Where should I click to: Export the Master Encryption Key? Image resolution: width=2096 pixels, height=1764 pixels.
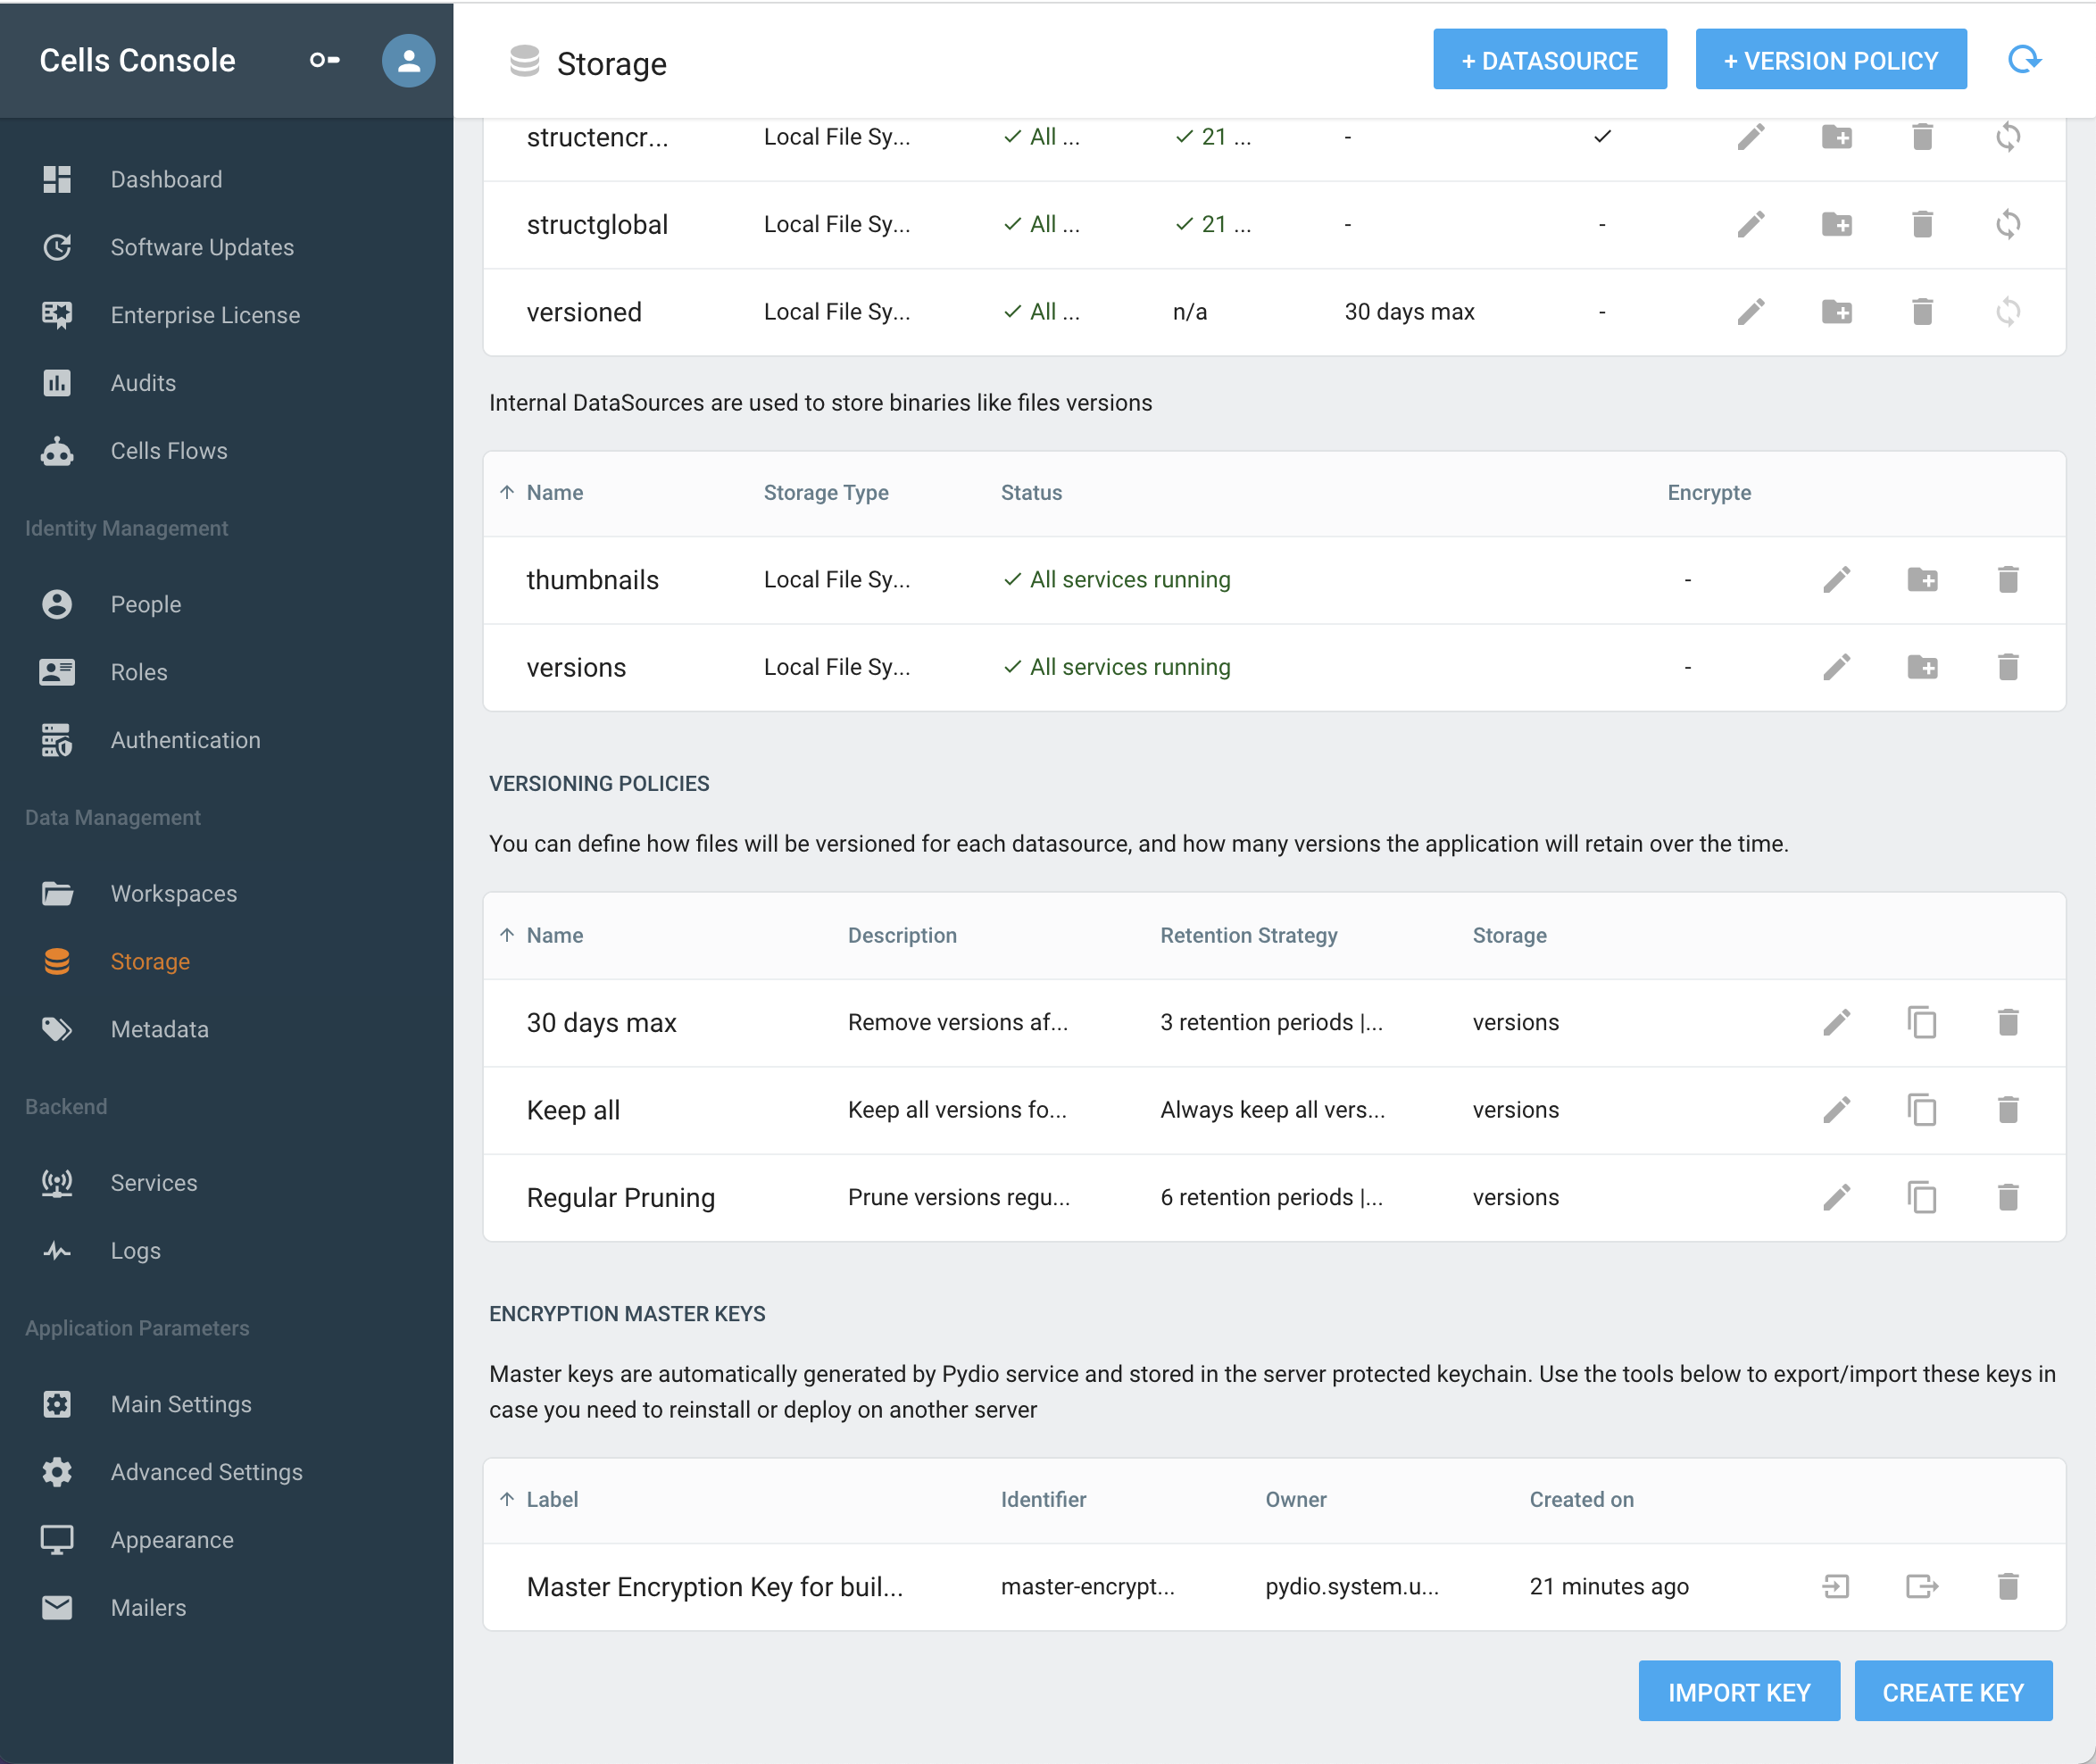click(x=1922, y=1587)
